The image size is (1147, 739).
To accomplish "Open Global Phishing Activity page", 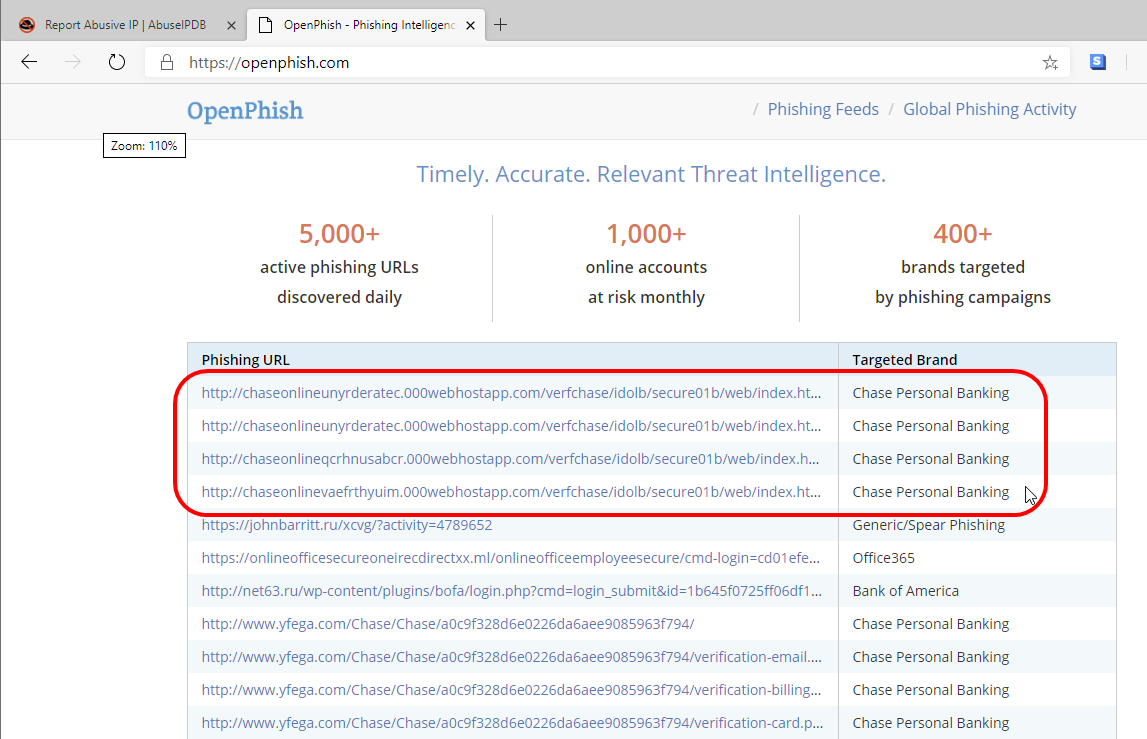I will point(990,109).
